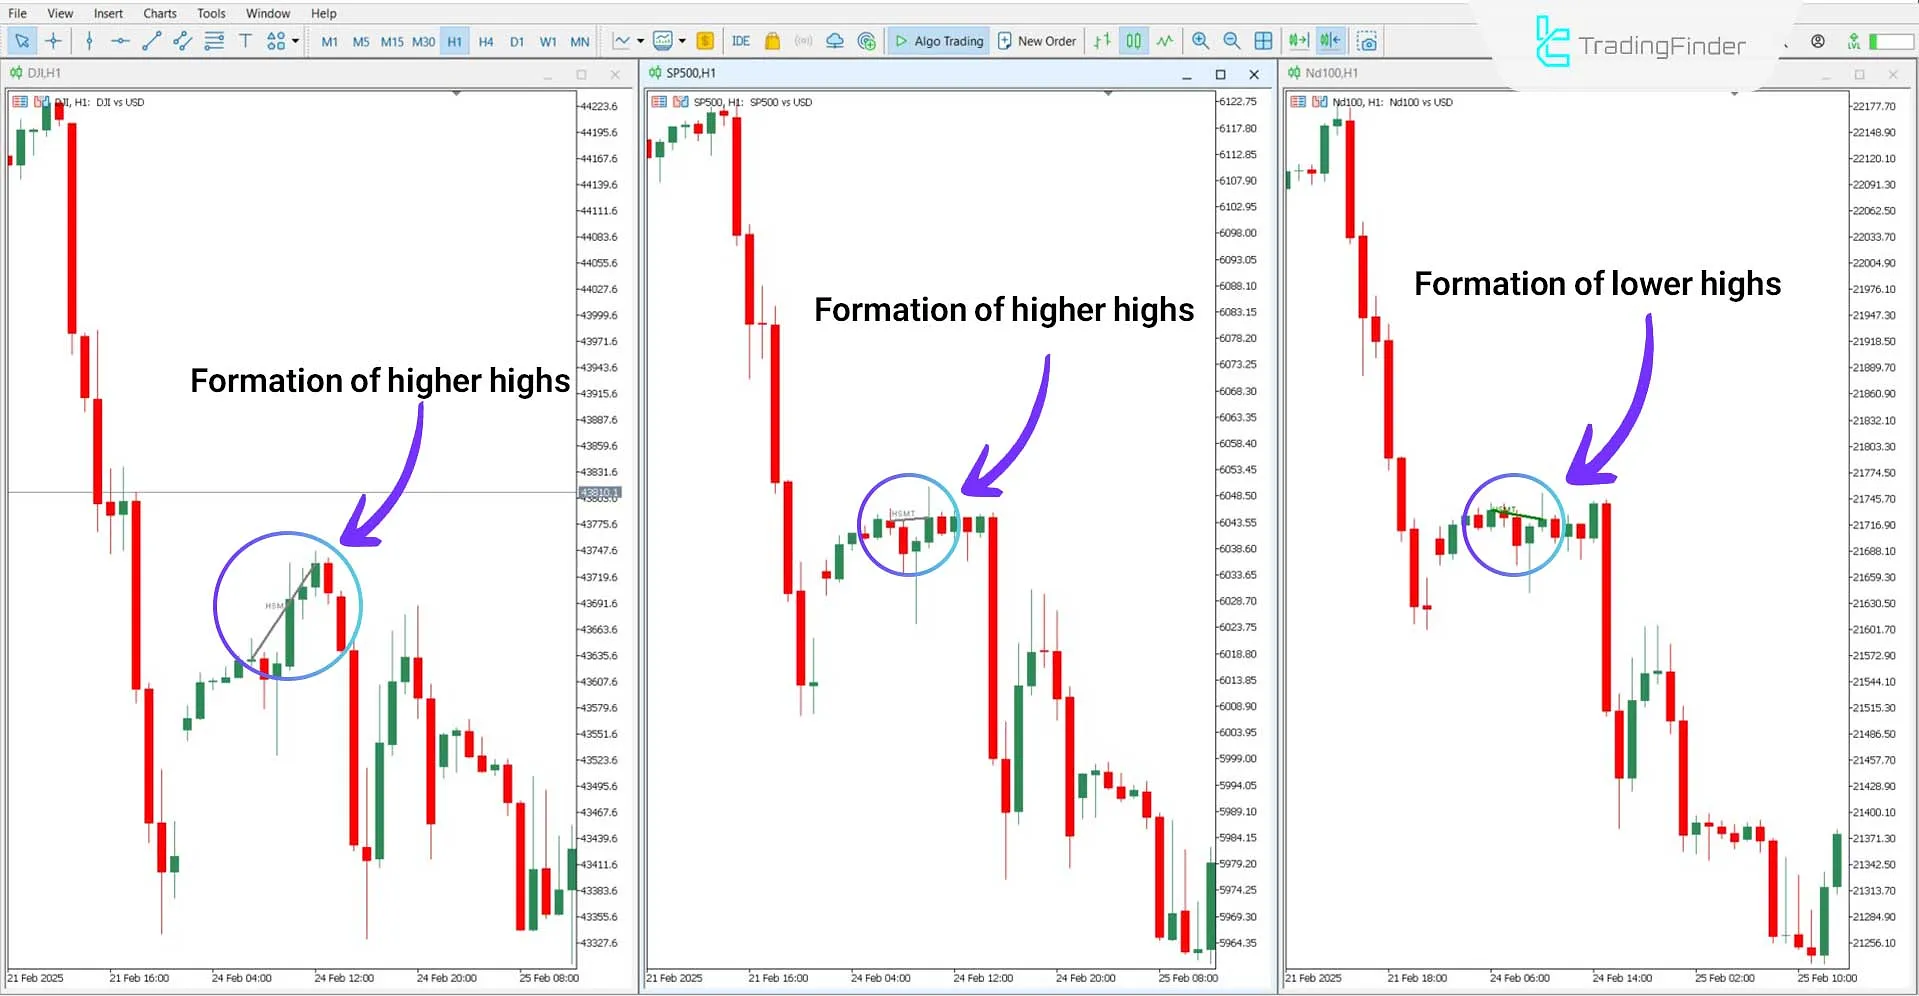Take a chart screenshot with the camera icon
This screenshot has height=996, width=1919.
click(x=1368, y=41)
